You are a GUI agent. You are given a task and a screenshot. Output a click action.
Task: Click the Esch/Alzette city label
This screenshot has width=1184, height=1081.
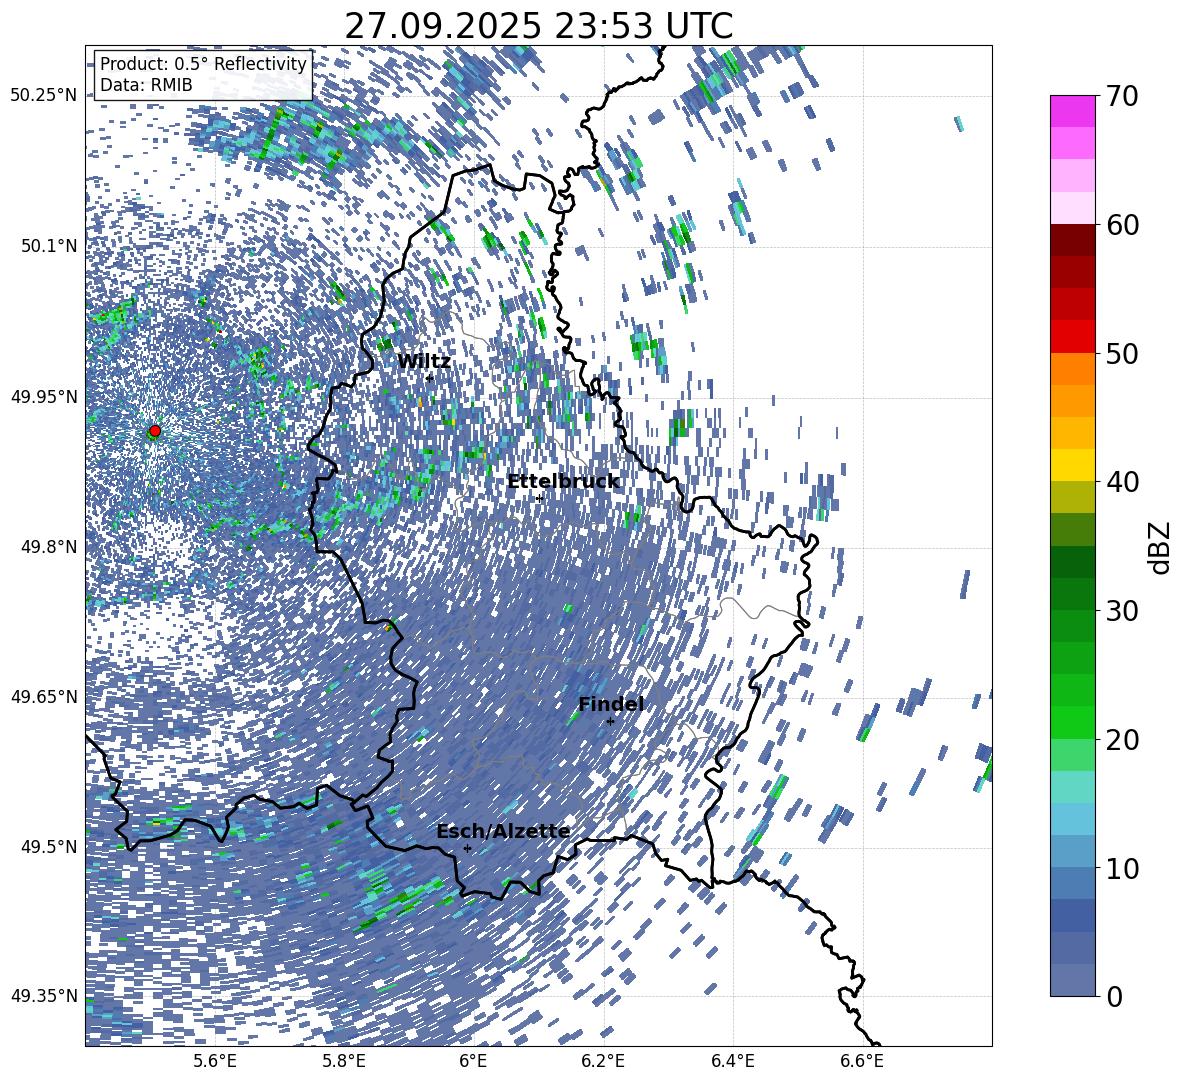[x=503, y=831]
